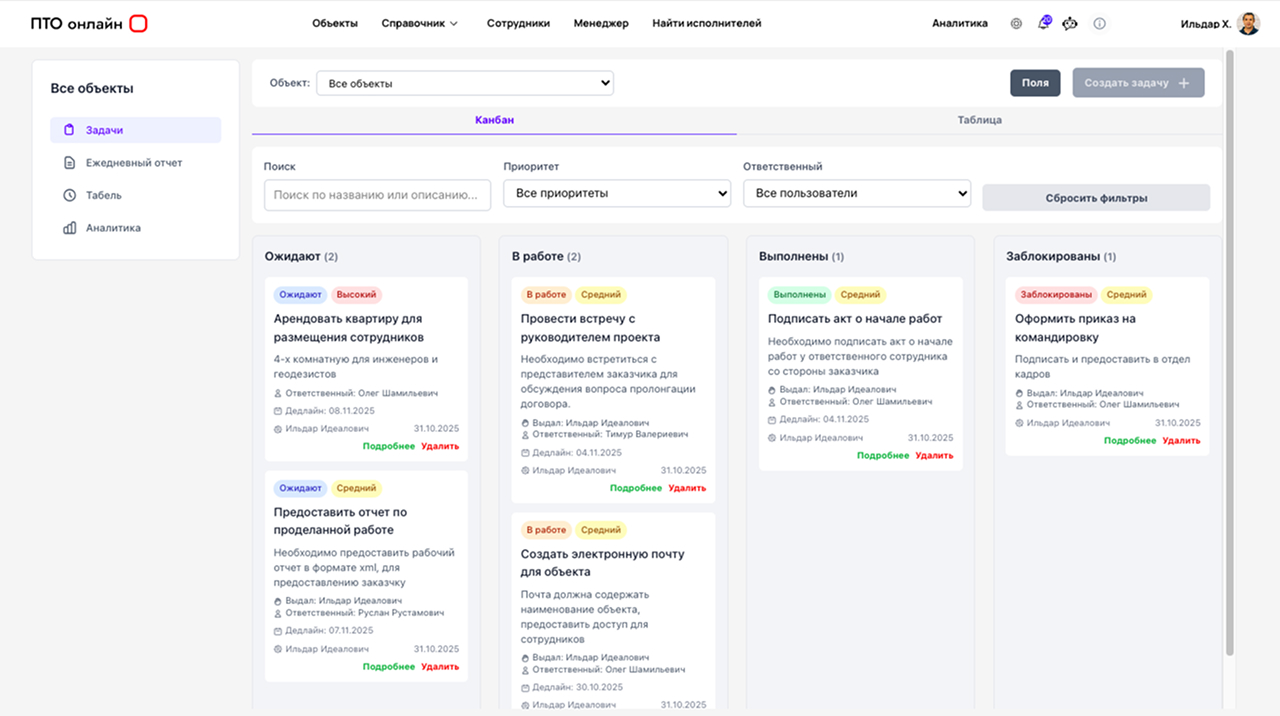Open settings gear icon in top bar
This screenshot has width=1280, height=716.
pyautogui.click(x=1016, y=23)
